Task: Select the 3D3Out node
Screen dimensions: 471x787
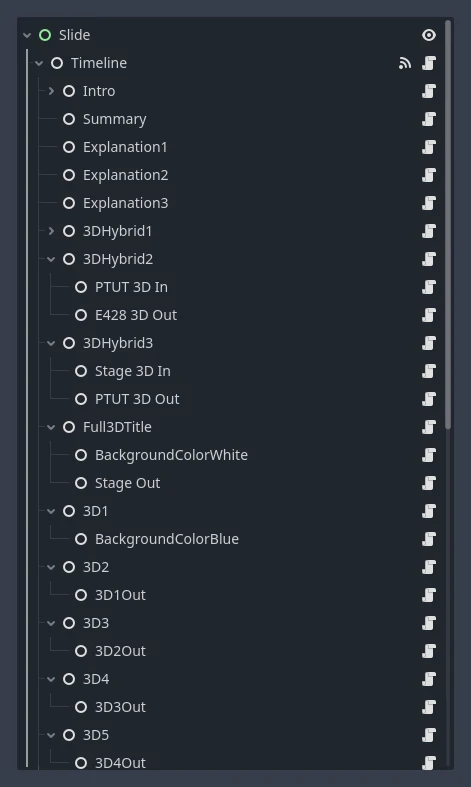Action: click(120, 707)
